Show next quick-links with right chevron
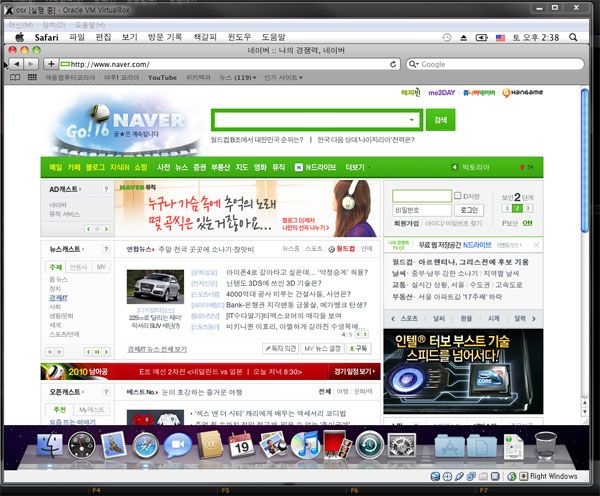600x496 pixels. [534, 318]
